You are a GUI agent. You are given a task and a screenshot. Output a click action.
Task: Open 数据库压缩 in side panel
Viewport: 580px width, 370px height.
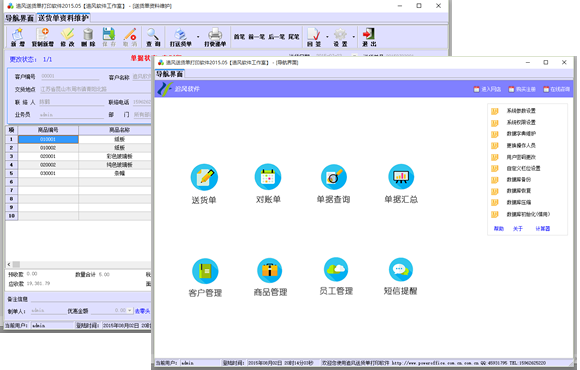pyautogui.click(x=519, y=202)
